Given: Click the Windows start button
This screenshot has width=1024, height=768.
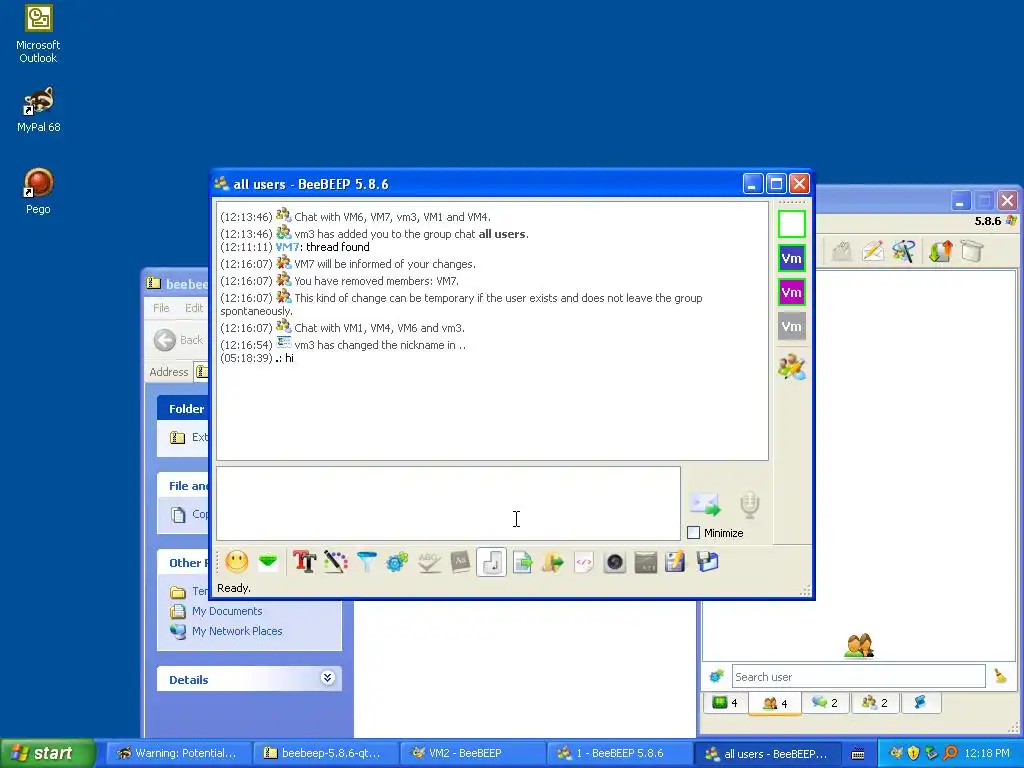Looking at the screenshot, I should click(47, 753).
